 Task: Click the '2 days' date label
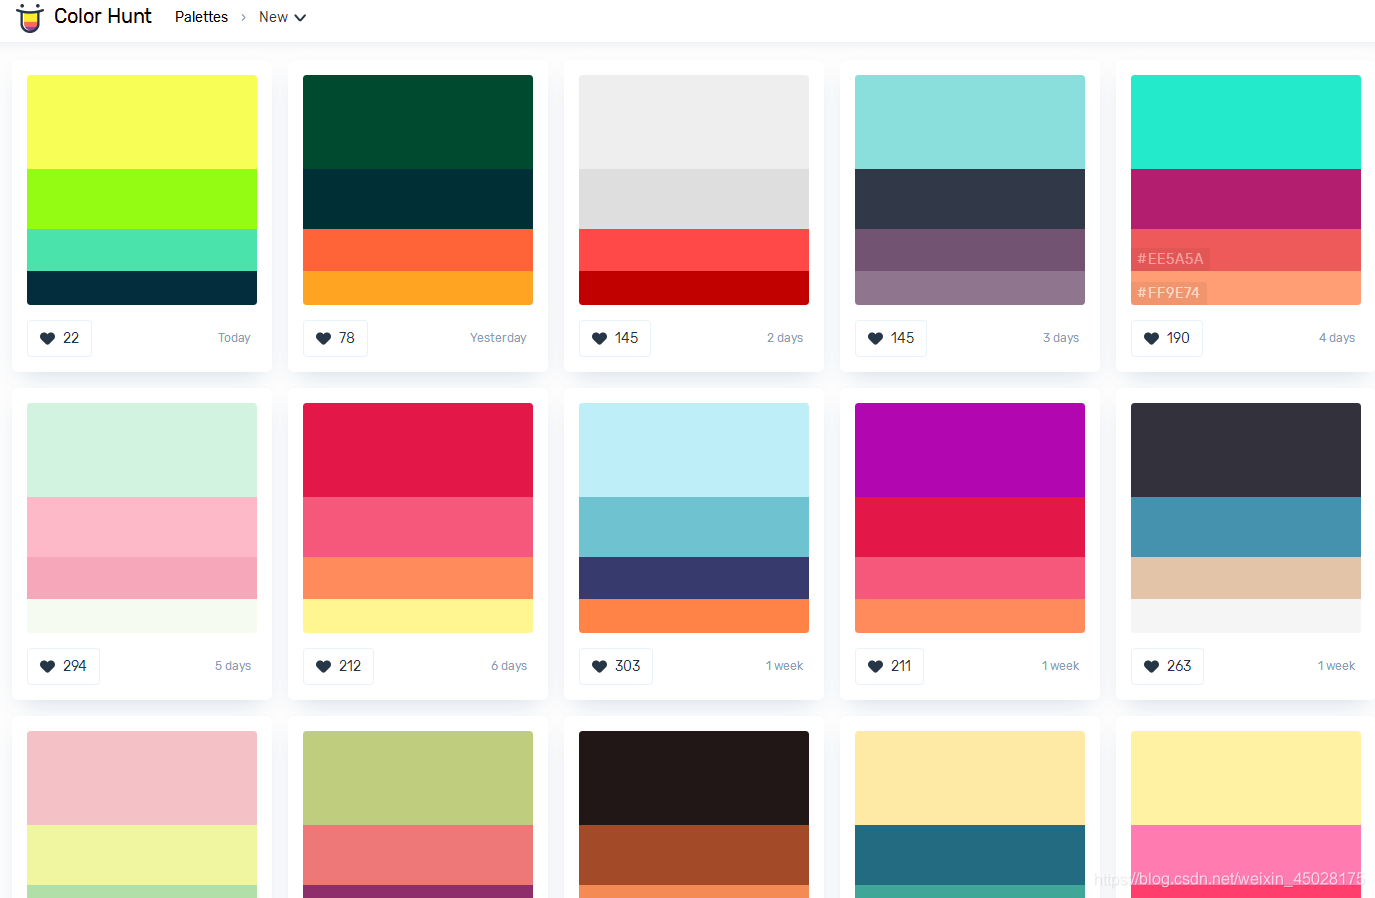pyautogui.click(x=785, y=338)
